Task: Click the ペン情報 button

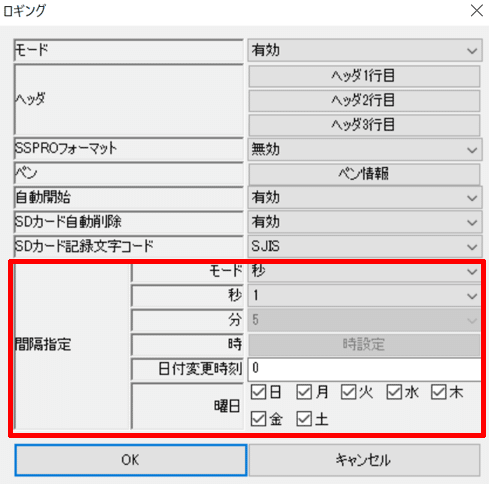Action: (x=364, y=174)
